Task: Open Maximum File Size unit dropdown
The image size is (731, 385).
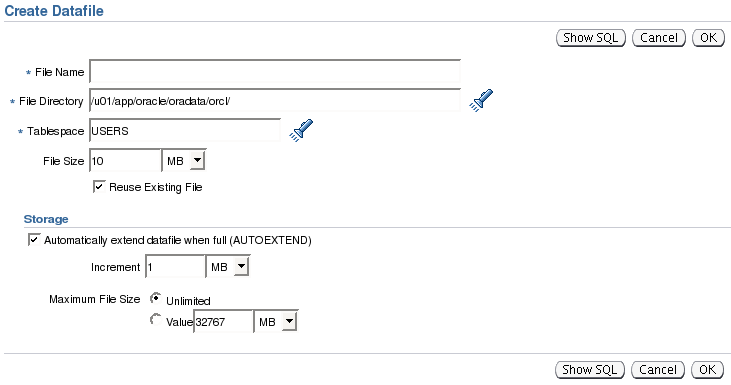Action: 276,322
